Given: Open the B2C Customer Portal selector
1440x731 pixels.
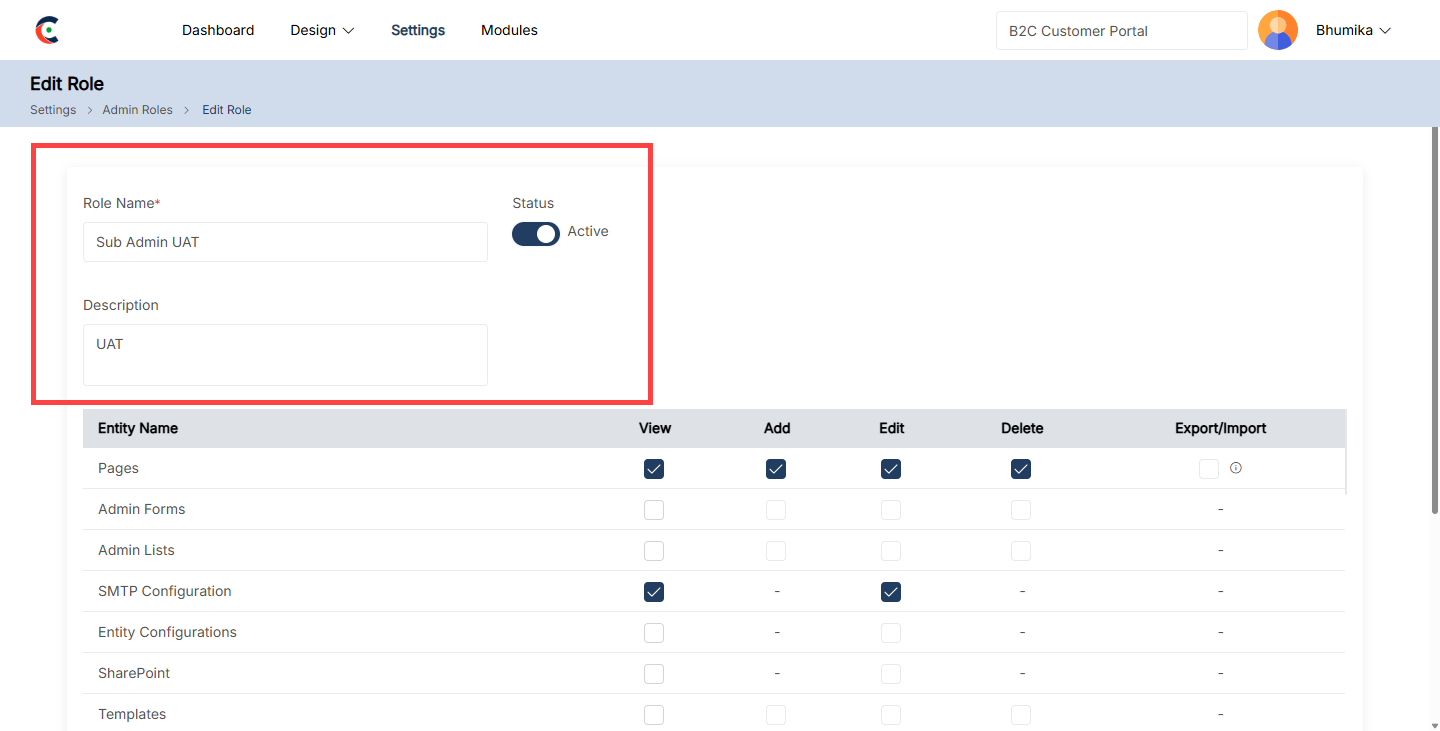Looking at the screenshot, I should pos(1121,31).
